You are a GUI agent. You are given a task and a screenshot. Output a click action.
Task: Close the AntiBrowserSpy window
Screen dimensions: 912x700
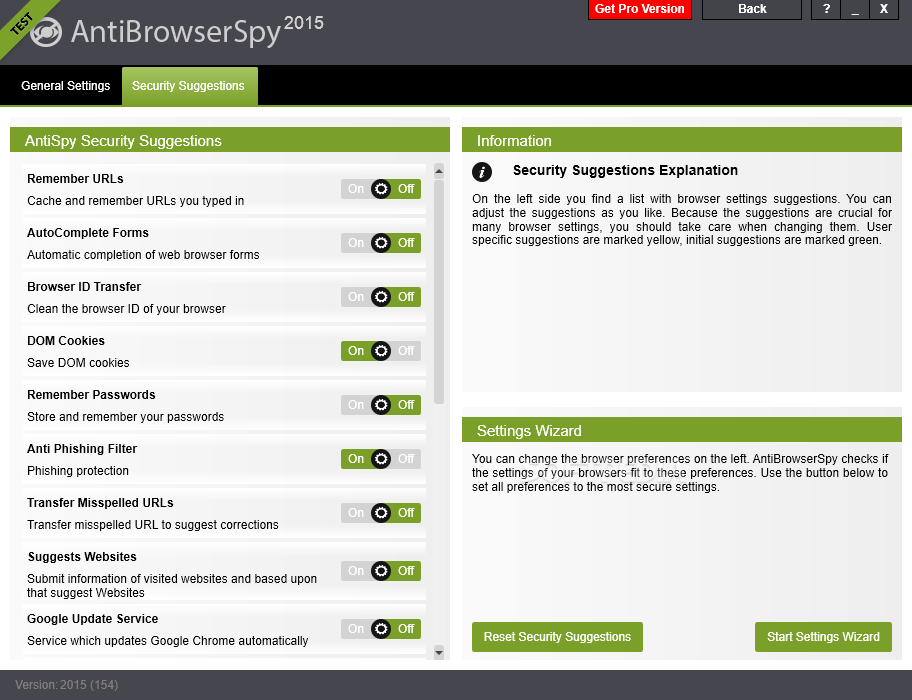click(884, 9)
